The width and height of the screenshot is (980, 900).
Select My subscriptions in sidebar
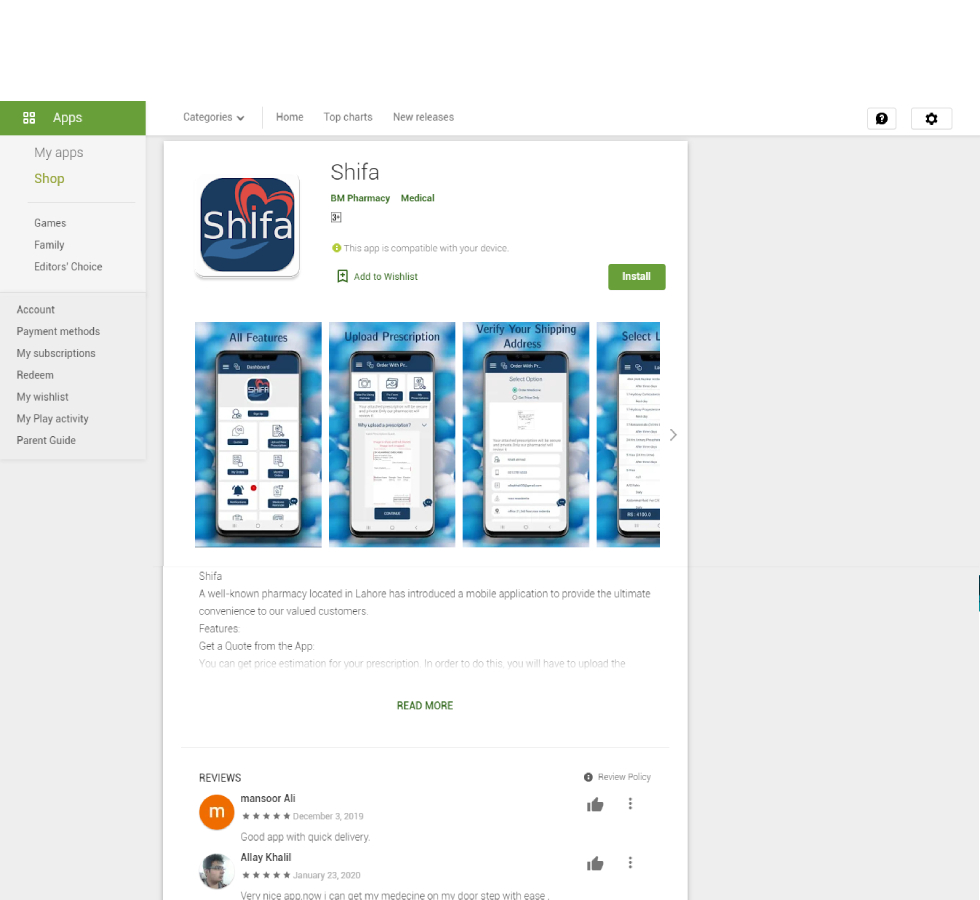56,353
